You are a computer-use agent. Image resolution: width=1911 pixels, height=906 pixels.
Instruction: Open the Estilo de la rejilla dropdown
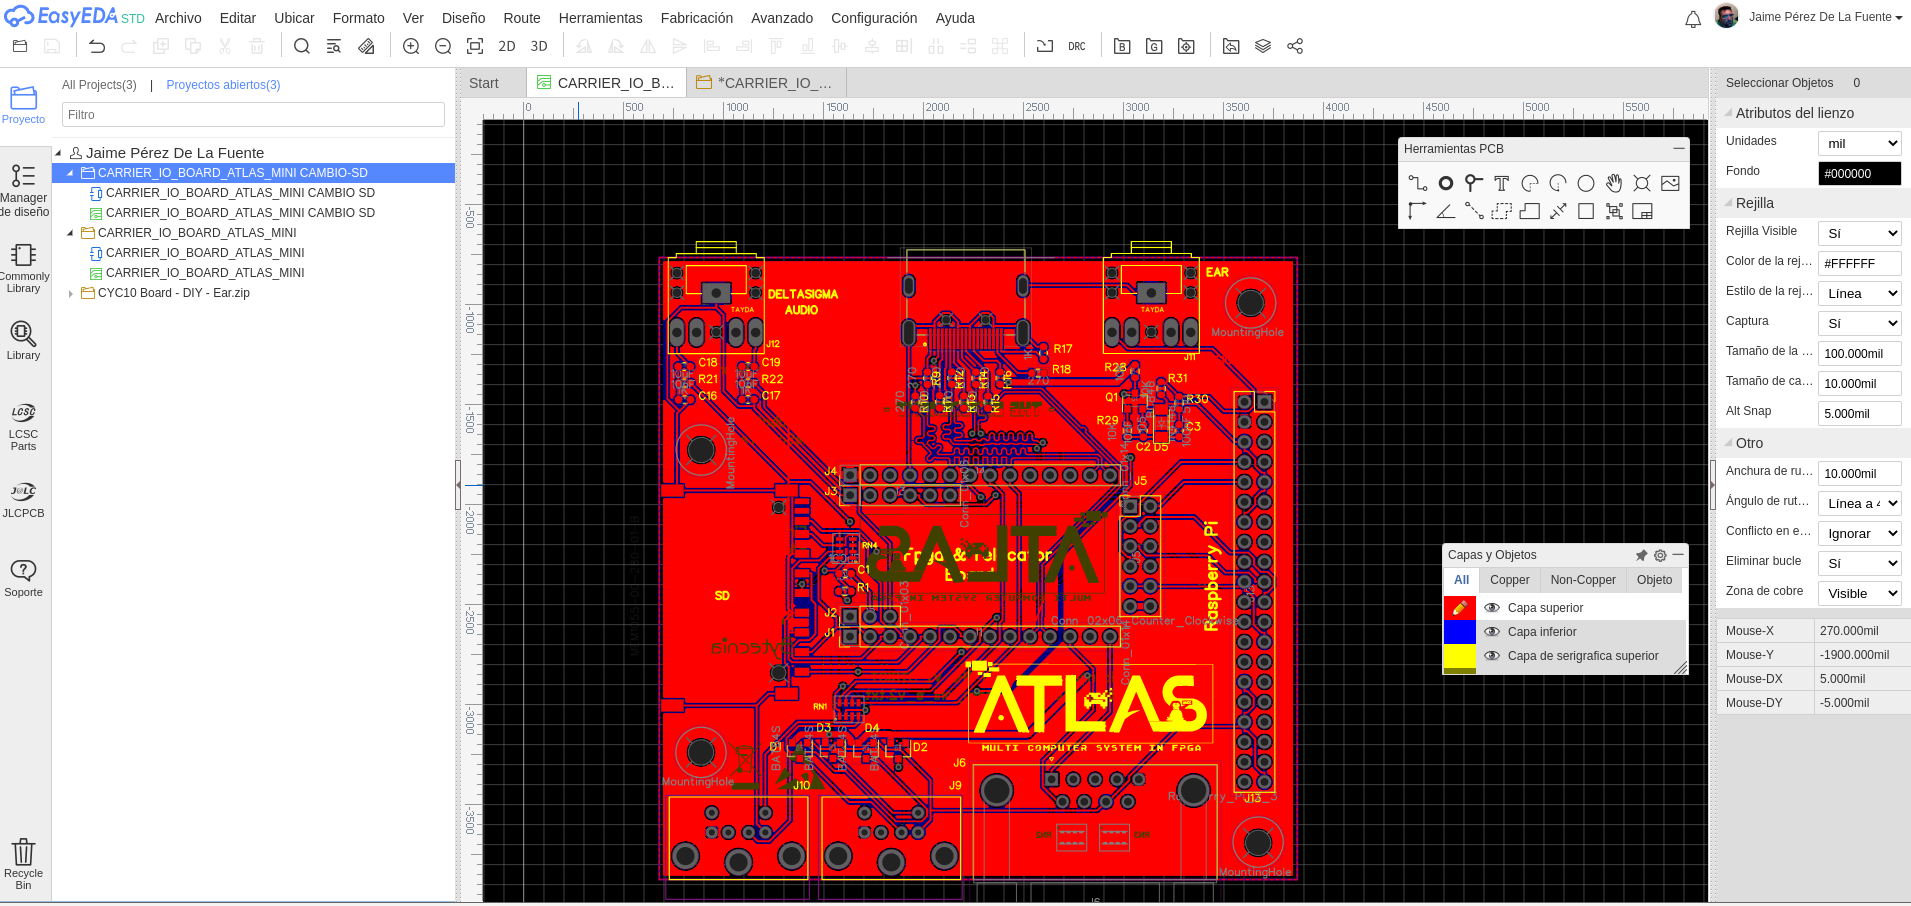1859,293
